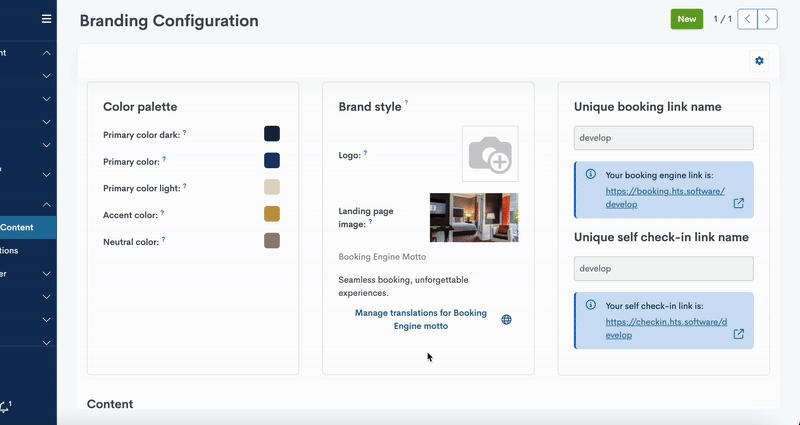Open the booking.hts.software develop link
This screenshot has height=425, width=800.
(665, 197)
